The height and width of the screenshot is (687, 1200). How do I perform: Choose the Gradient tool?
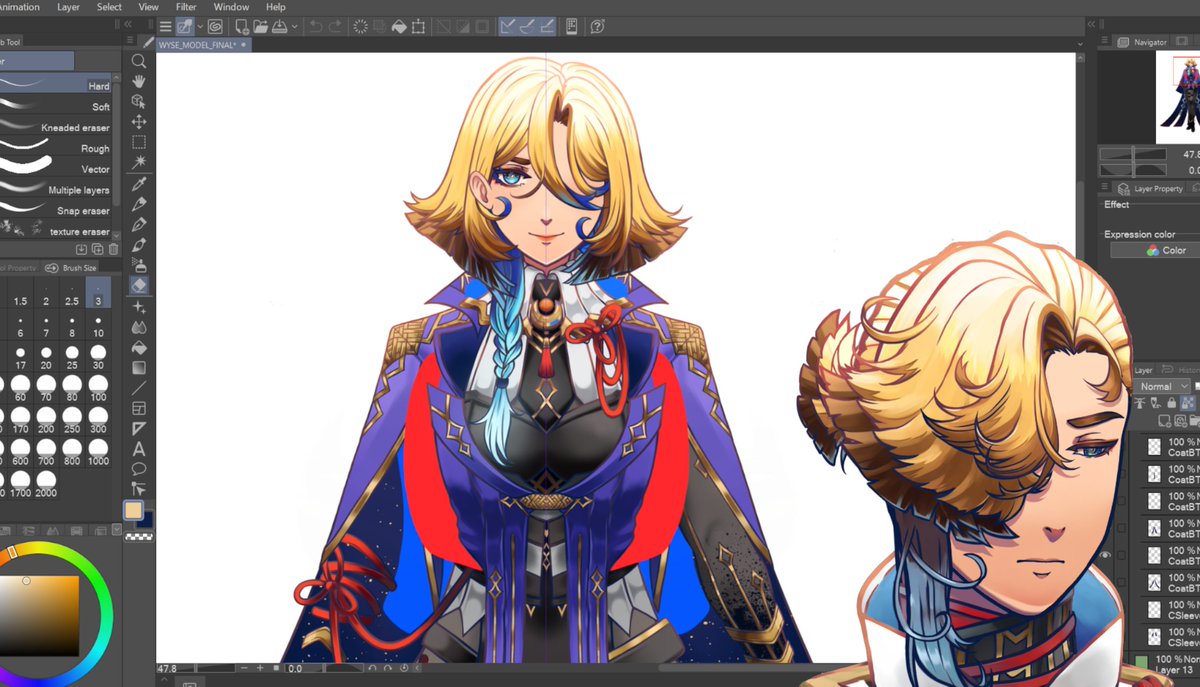(140, 367)
